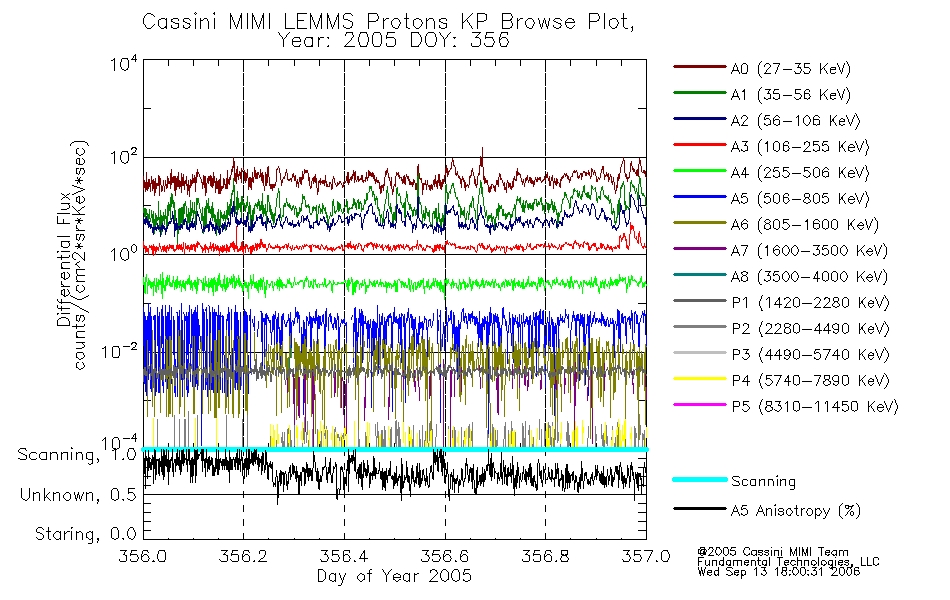The image size is (950, 600).
Task: Click the Day of Year 2005 axis title
Action: [394, 576]
